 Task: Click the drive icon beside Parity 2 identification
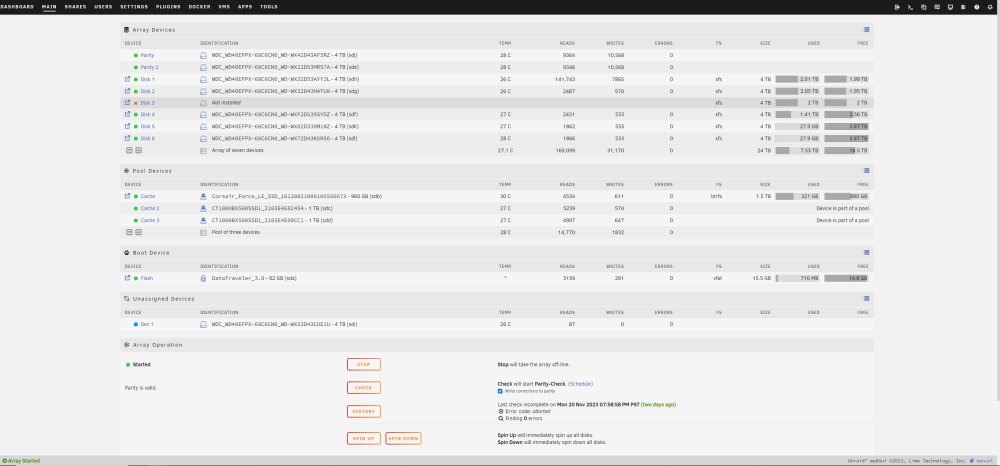(x=203, y=67)
